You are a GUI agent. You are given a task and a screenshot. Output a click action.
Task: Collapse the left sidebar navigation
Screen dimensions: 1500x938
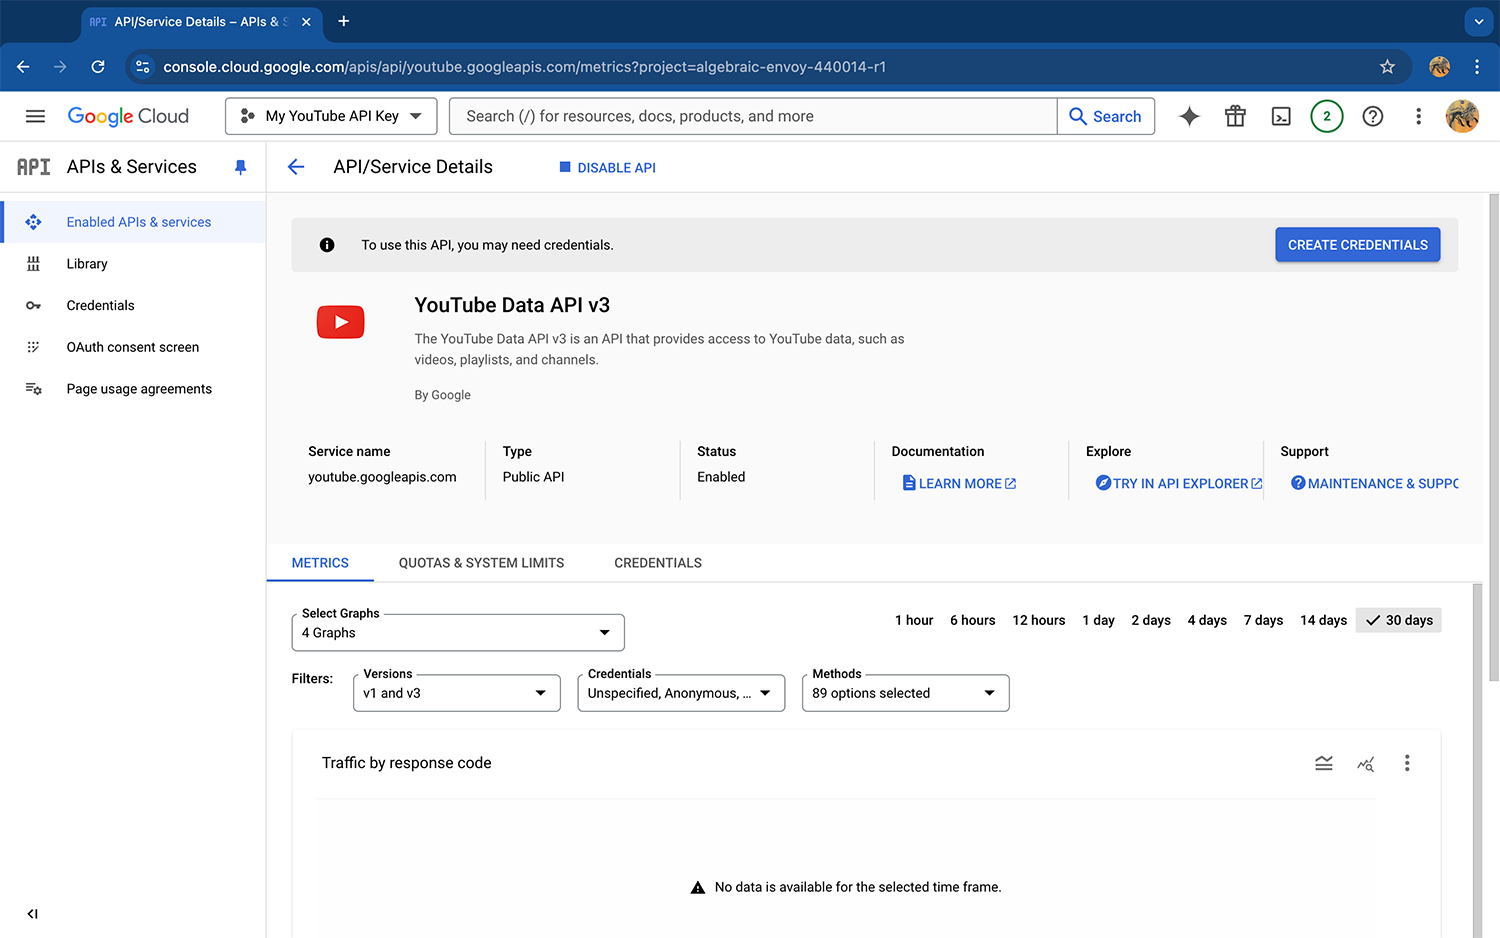(33, 914)
